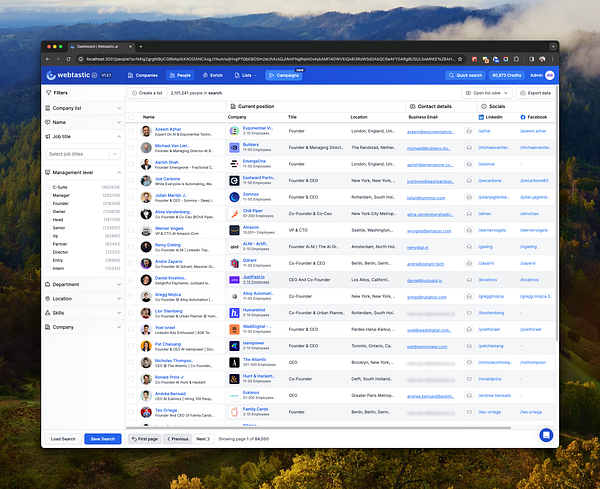Switch to the Companies tab

click(143, 75)
